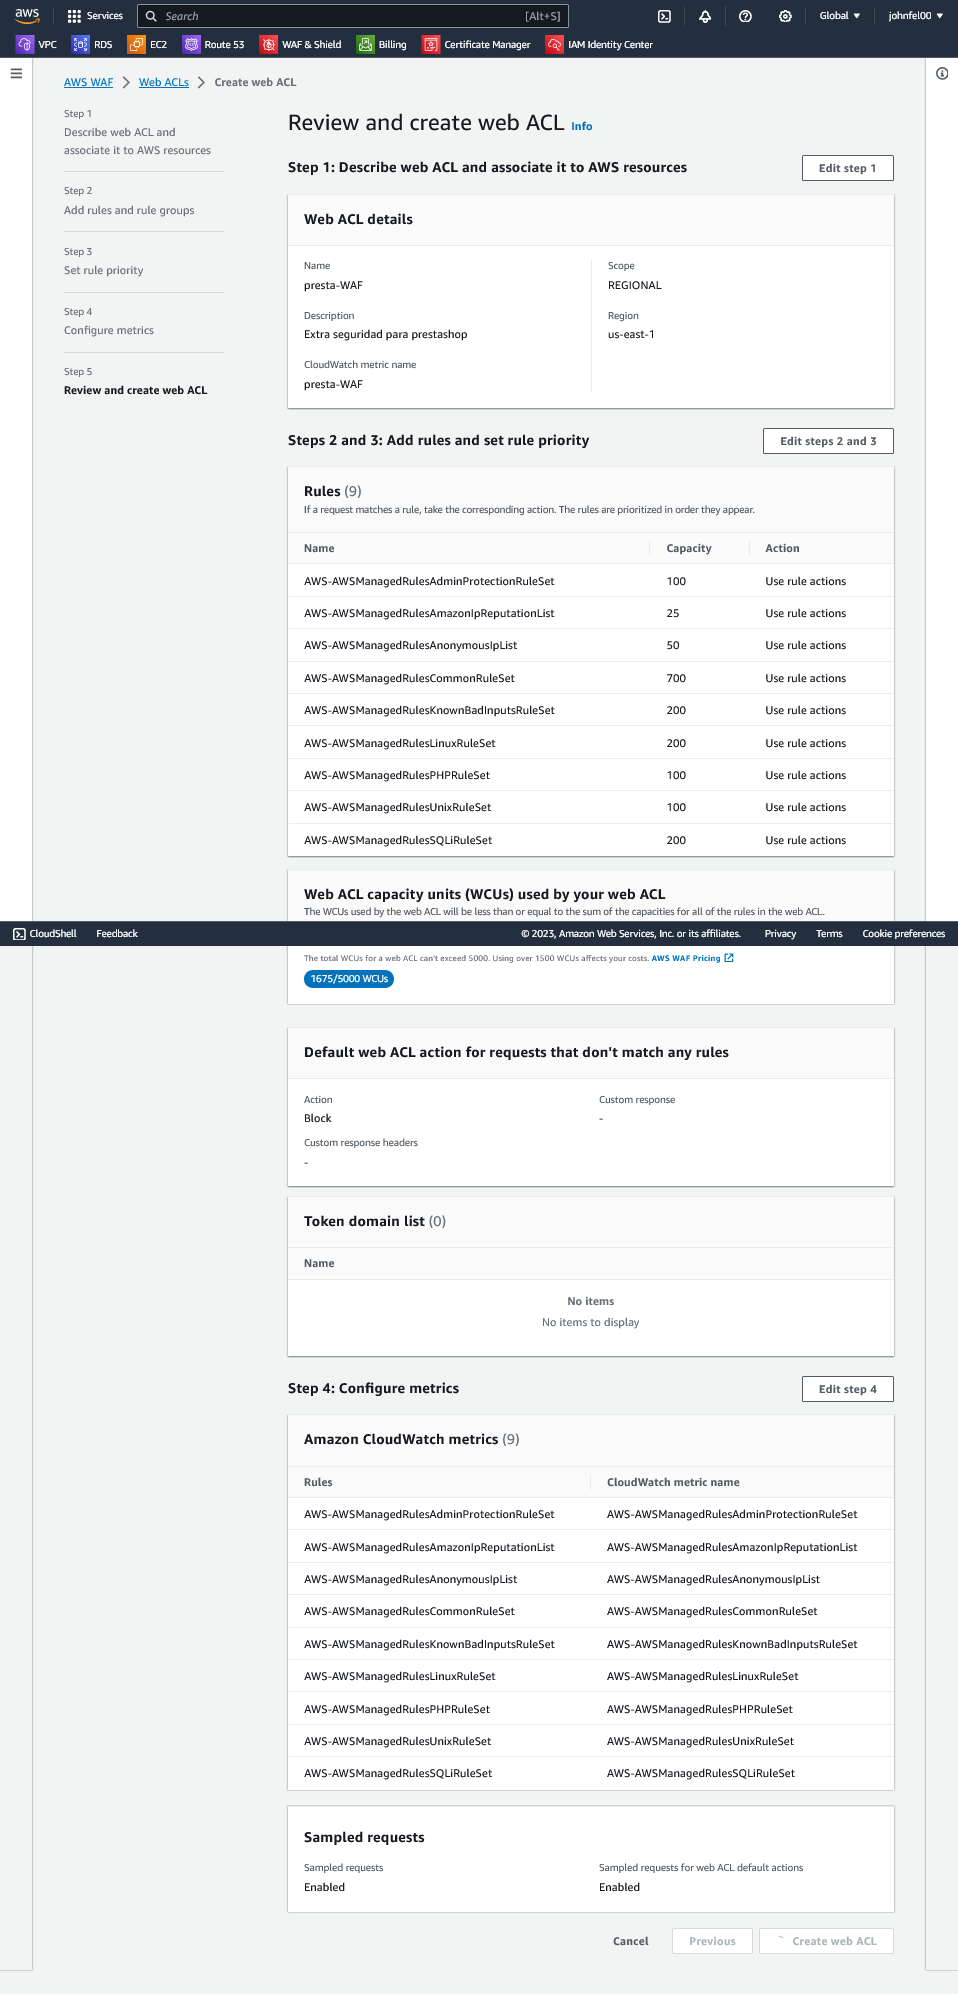Click Edit step 1 button
The height and width of the screenshot is (1994, 958).
tap(847, 168)
